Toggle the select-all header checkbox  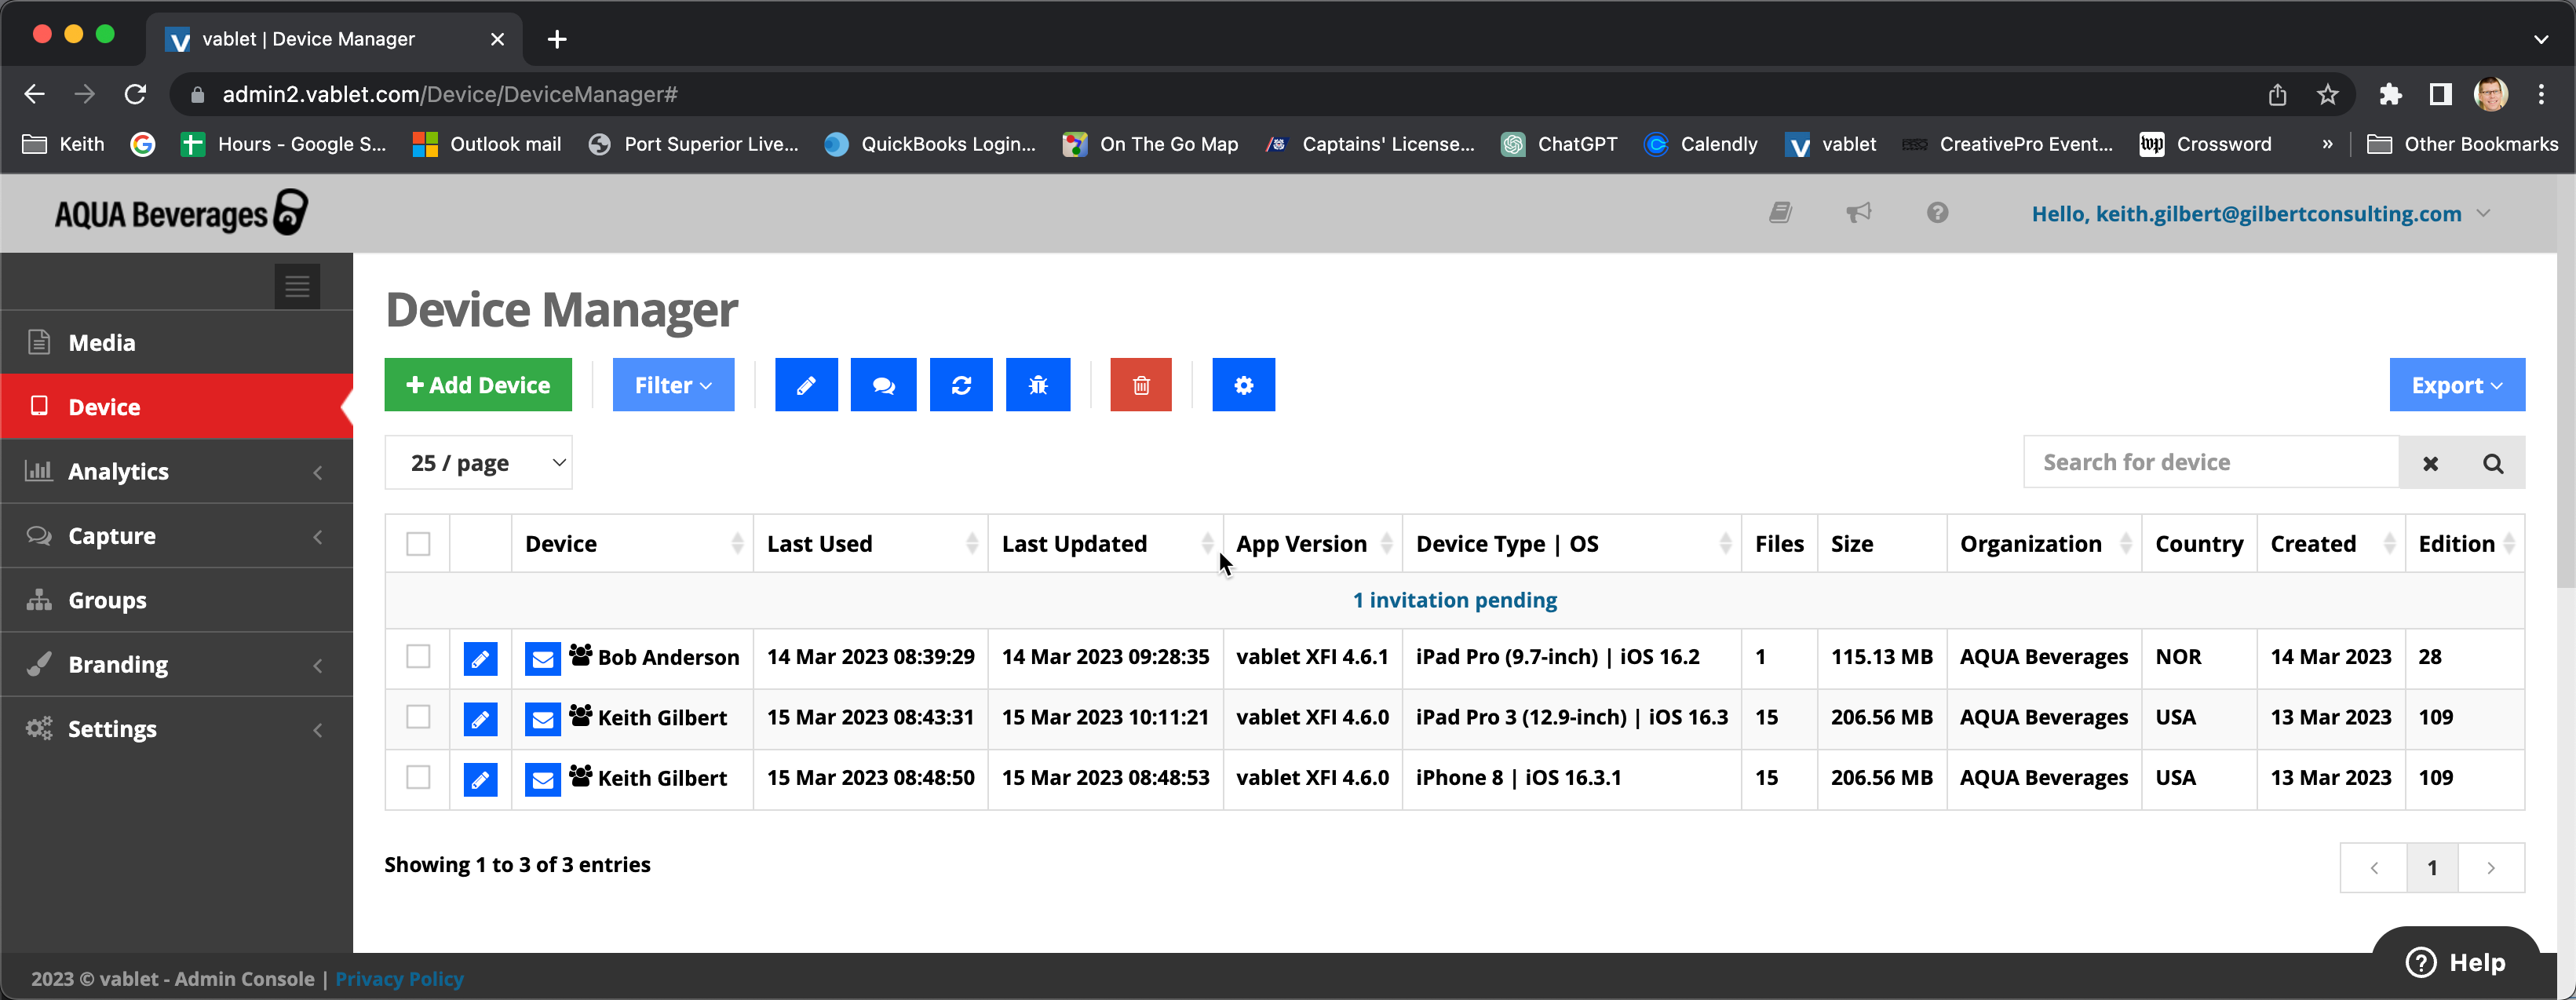tap(418, 544)
